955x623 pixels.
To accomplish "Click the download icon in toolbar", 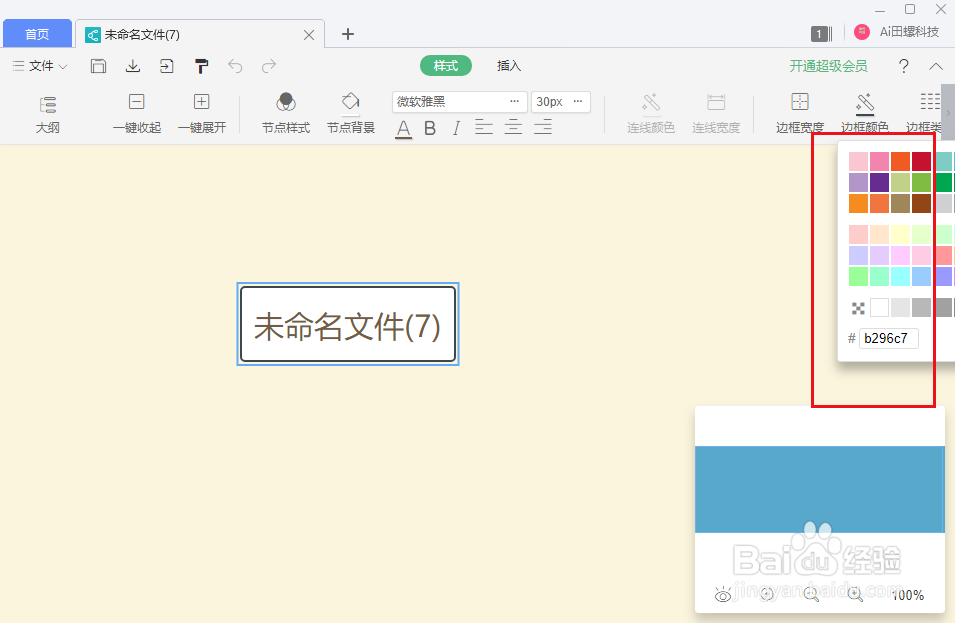I will coord(133,66).
